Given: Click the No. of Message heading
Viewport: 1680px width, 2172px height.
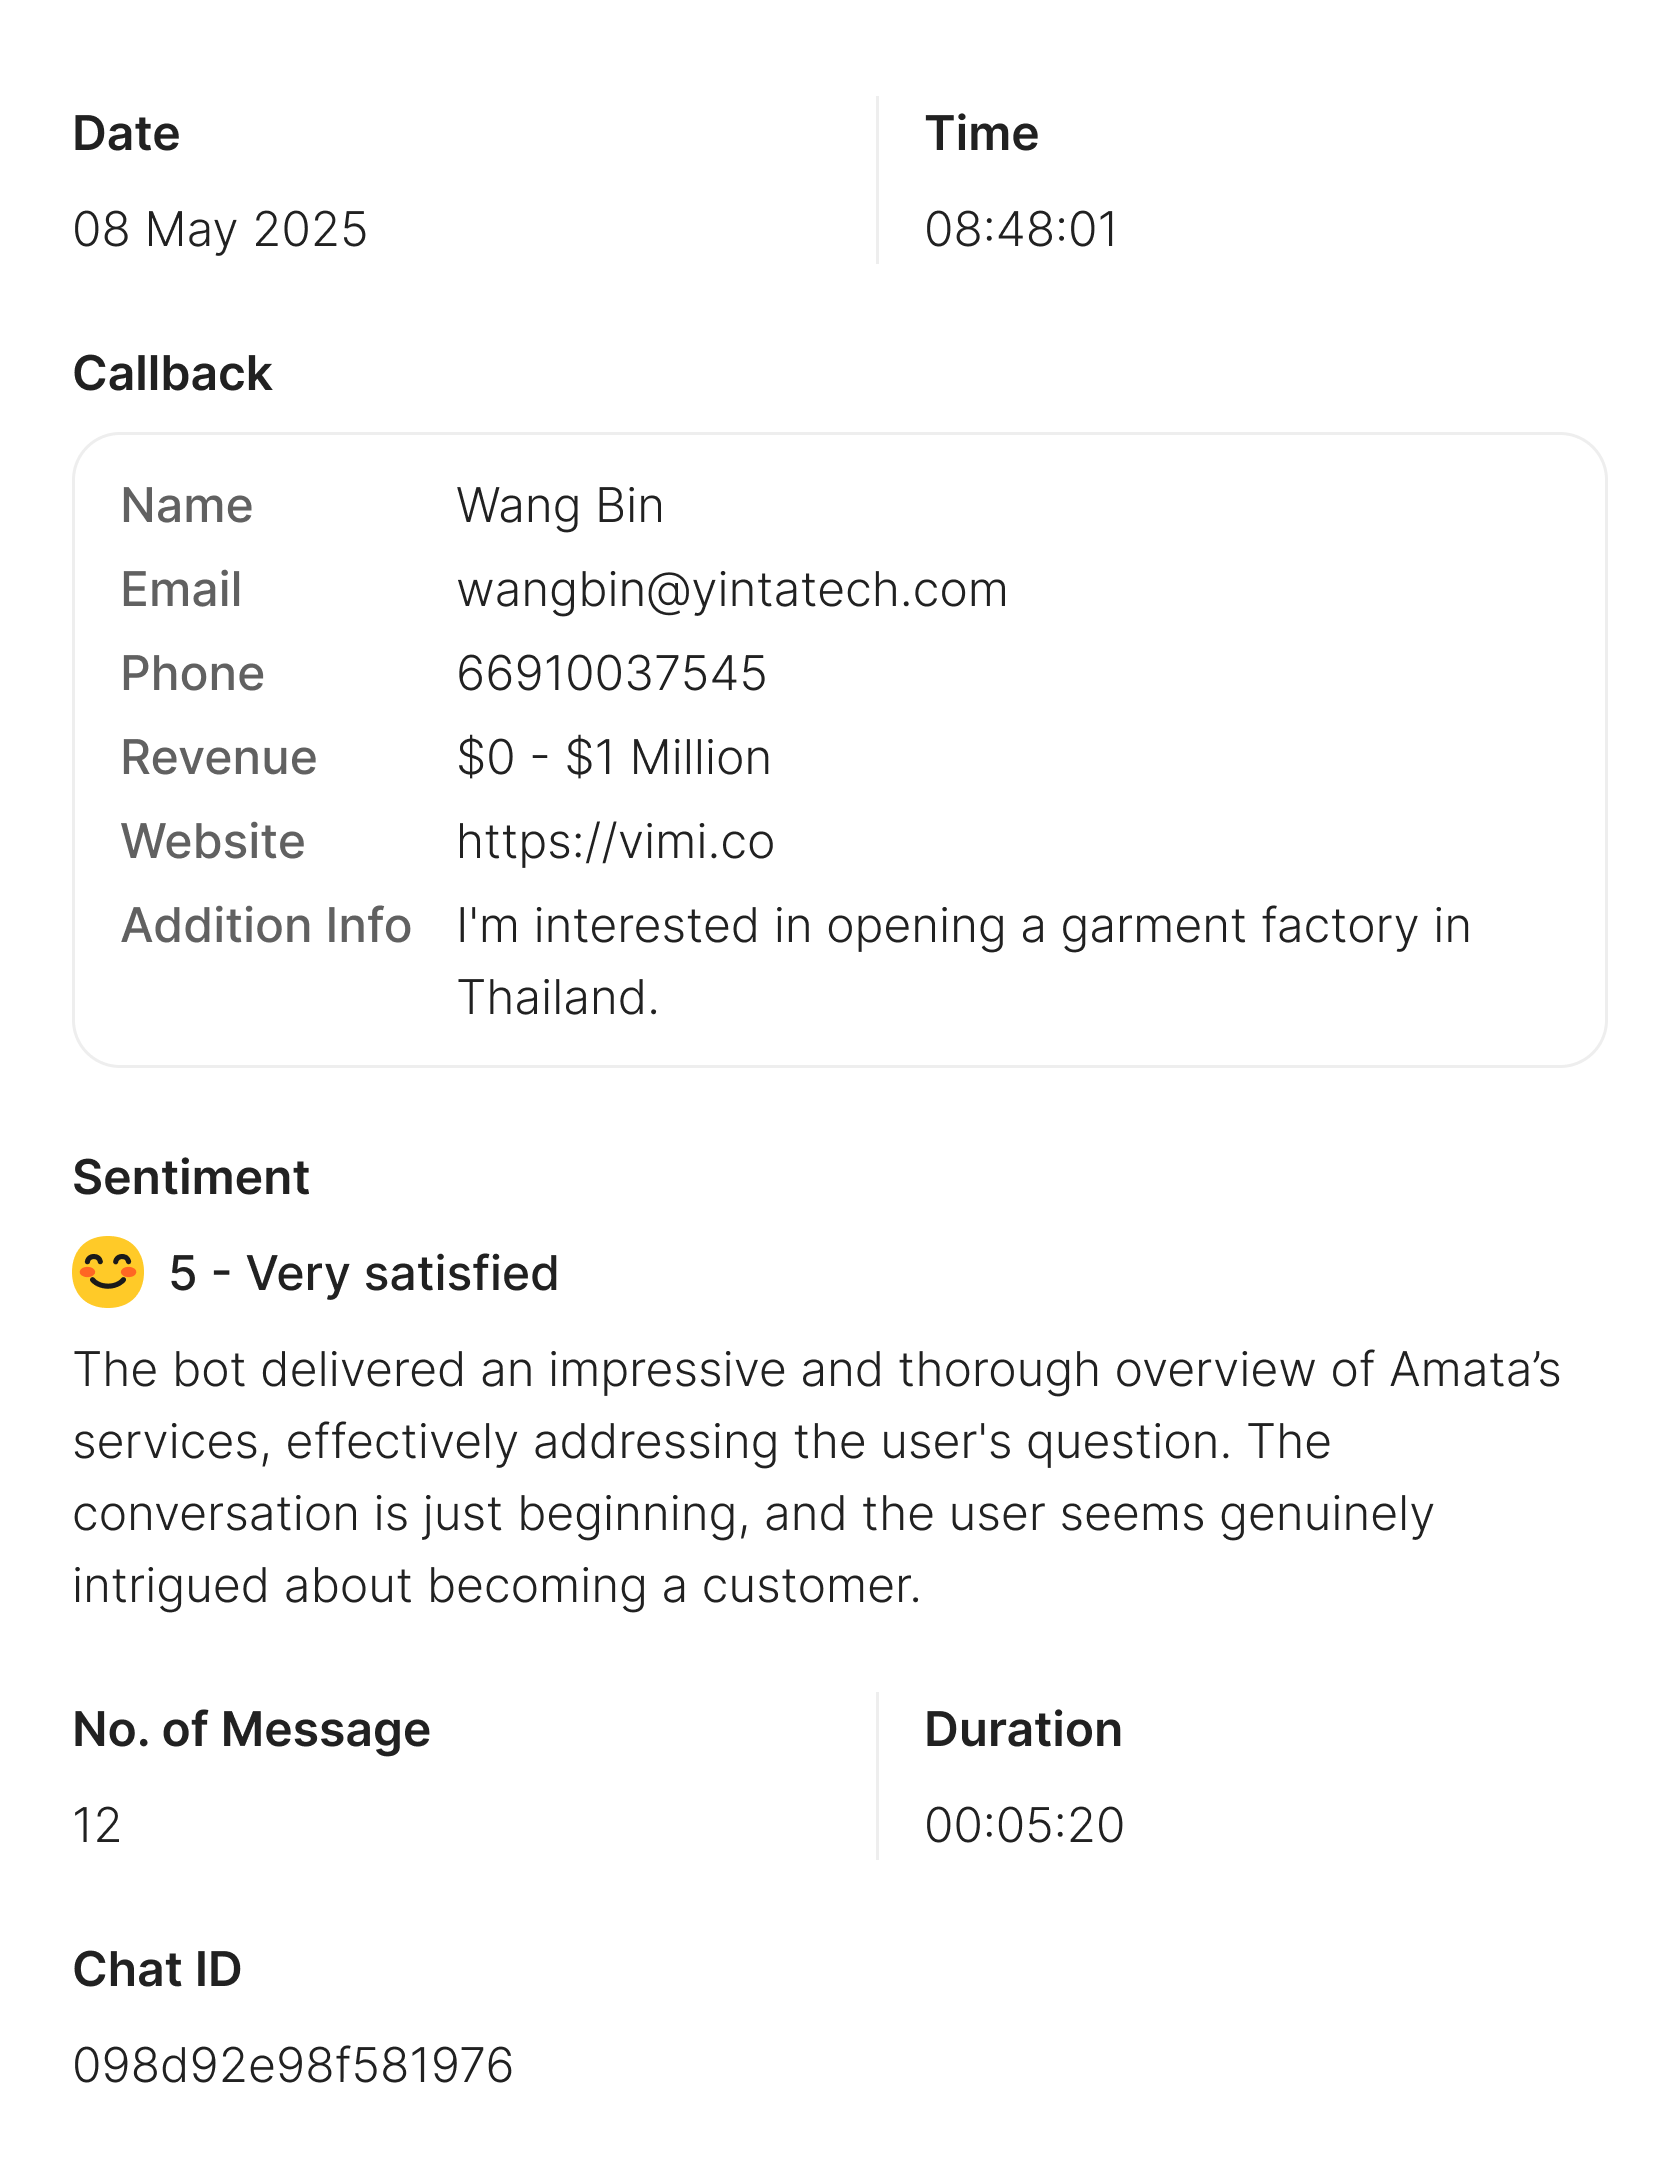Looking at the screenshot, I should [251, 1729].
